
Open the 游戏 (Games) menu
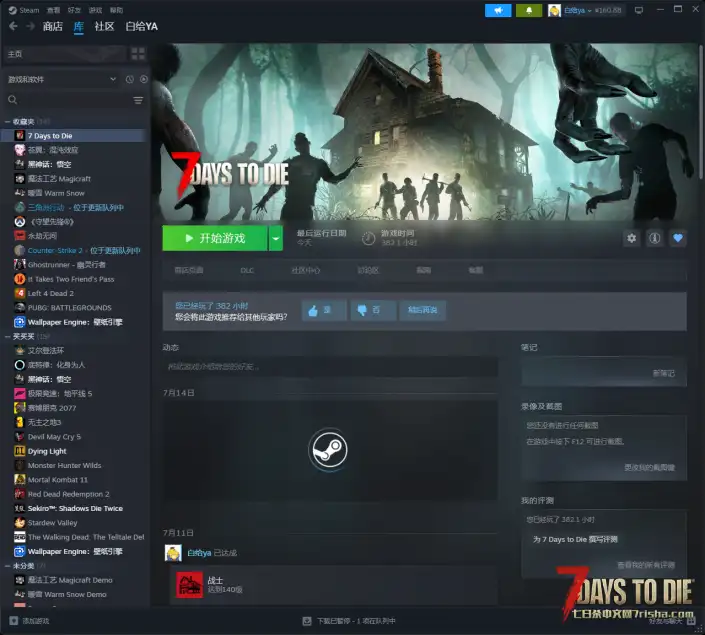(95, 10)
